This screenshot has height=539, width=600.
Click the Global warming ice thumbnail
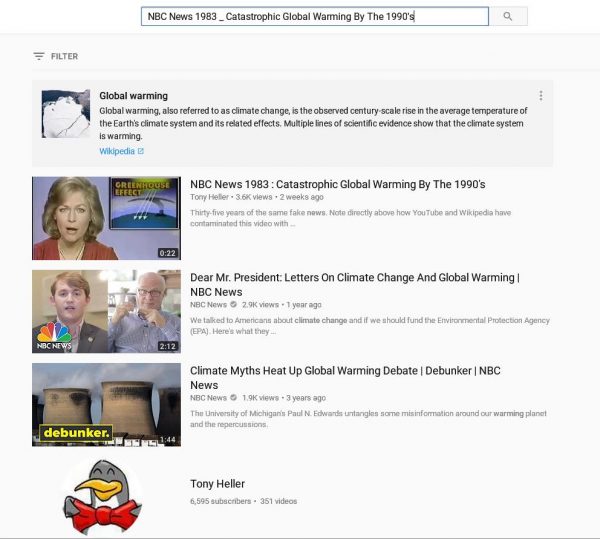[x=66, y=114]
